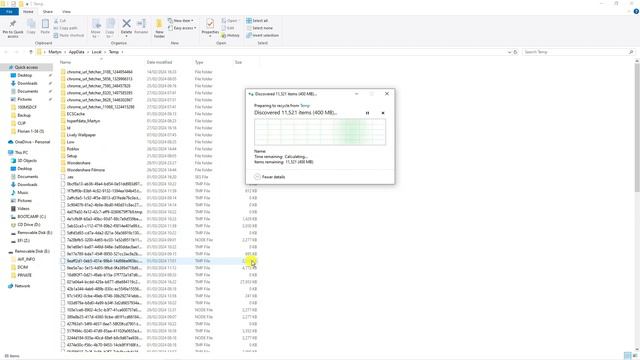
Task: Select the Lively Wallpaper folder
Action: pos(78,135)
